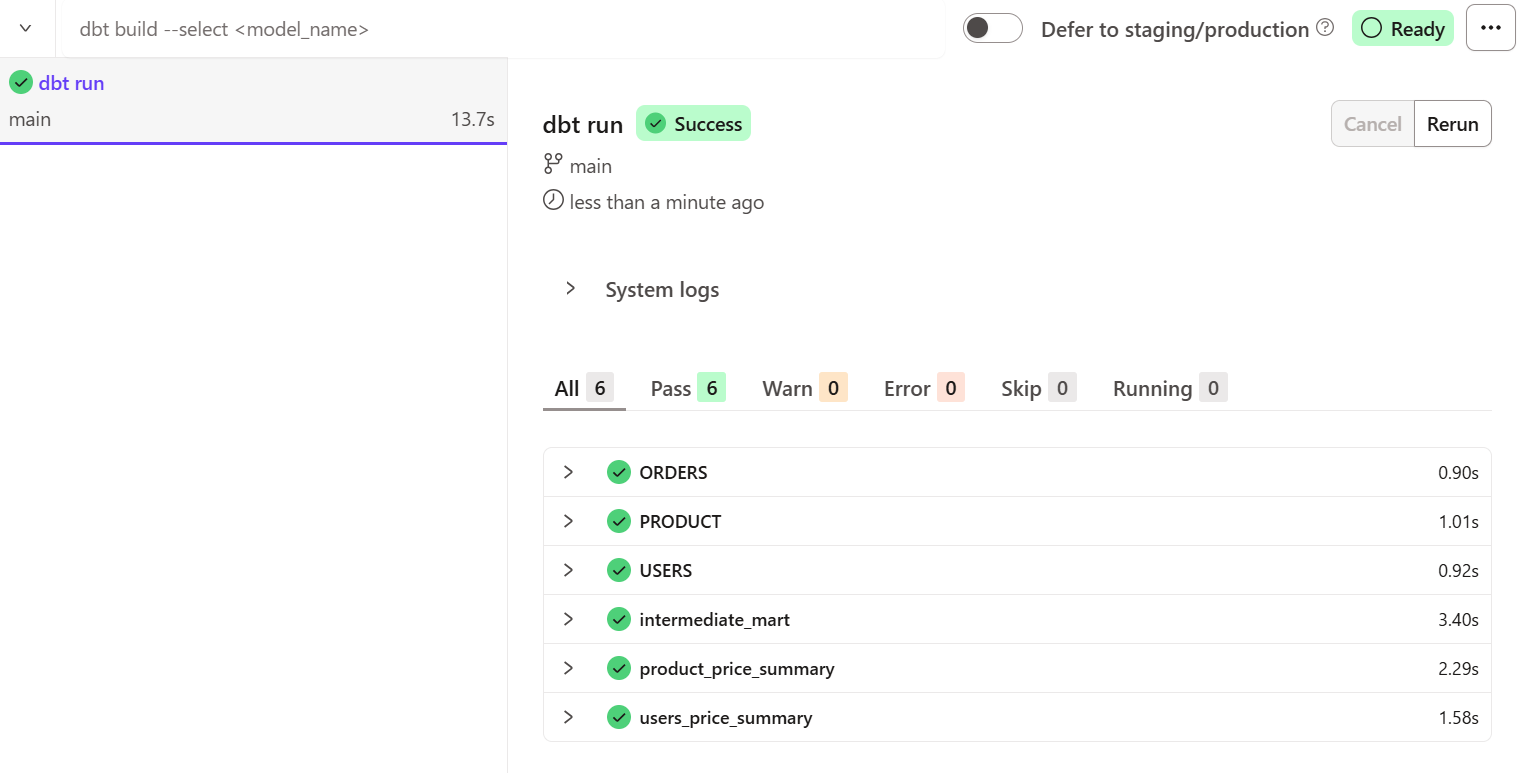
Task: Click green check icon beside dbt run in history
Action: pyautogui.click(x=20, y=82)
